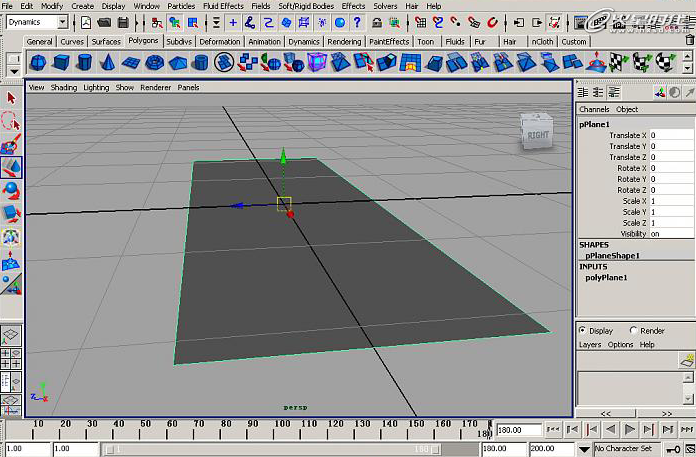Expand the polyPlane1 input node
Viewport: 696px width, 457px height.
pos(606,278)
